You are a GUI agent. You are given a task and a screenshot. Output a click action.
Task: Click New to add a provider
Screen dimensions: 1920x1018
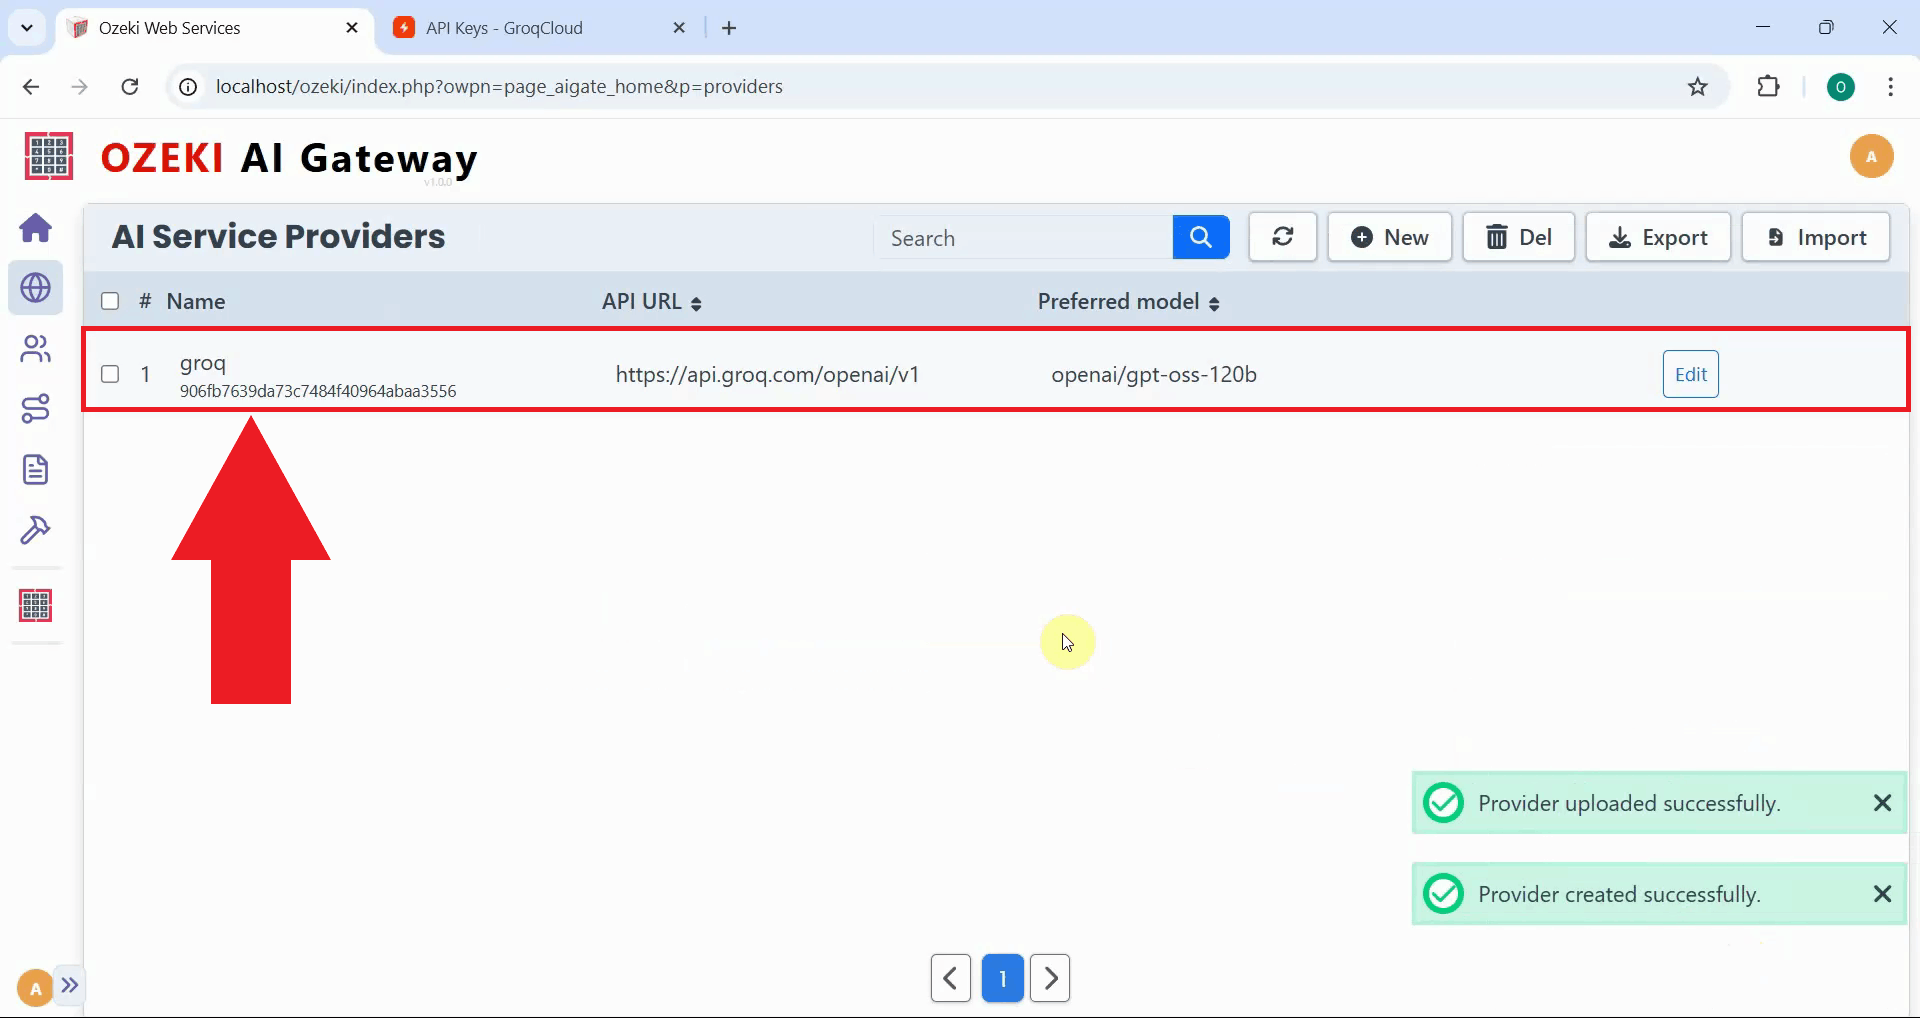tap(1389, 238)
